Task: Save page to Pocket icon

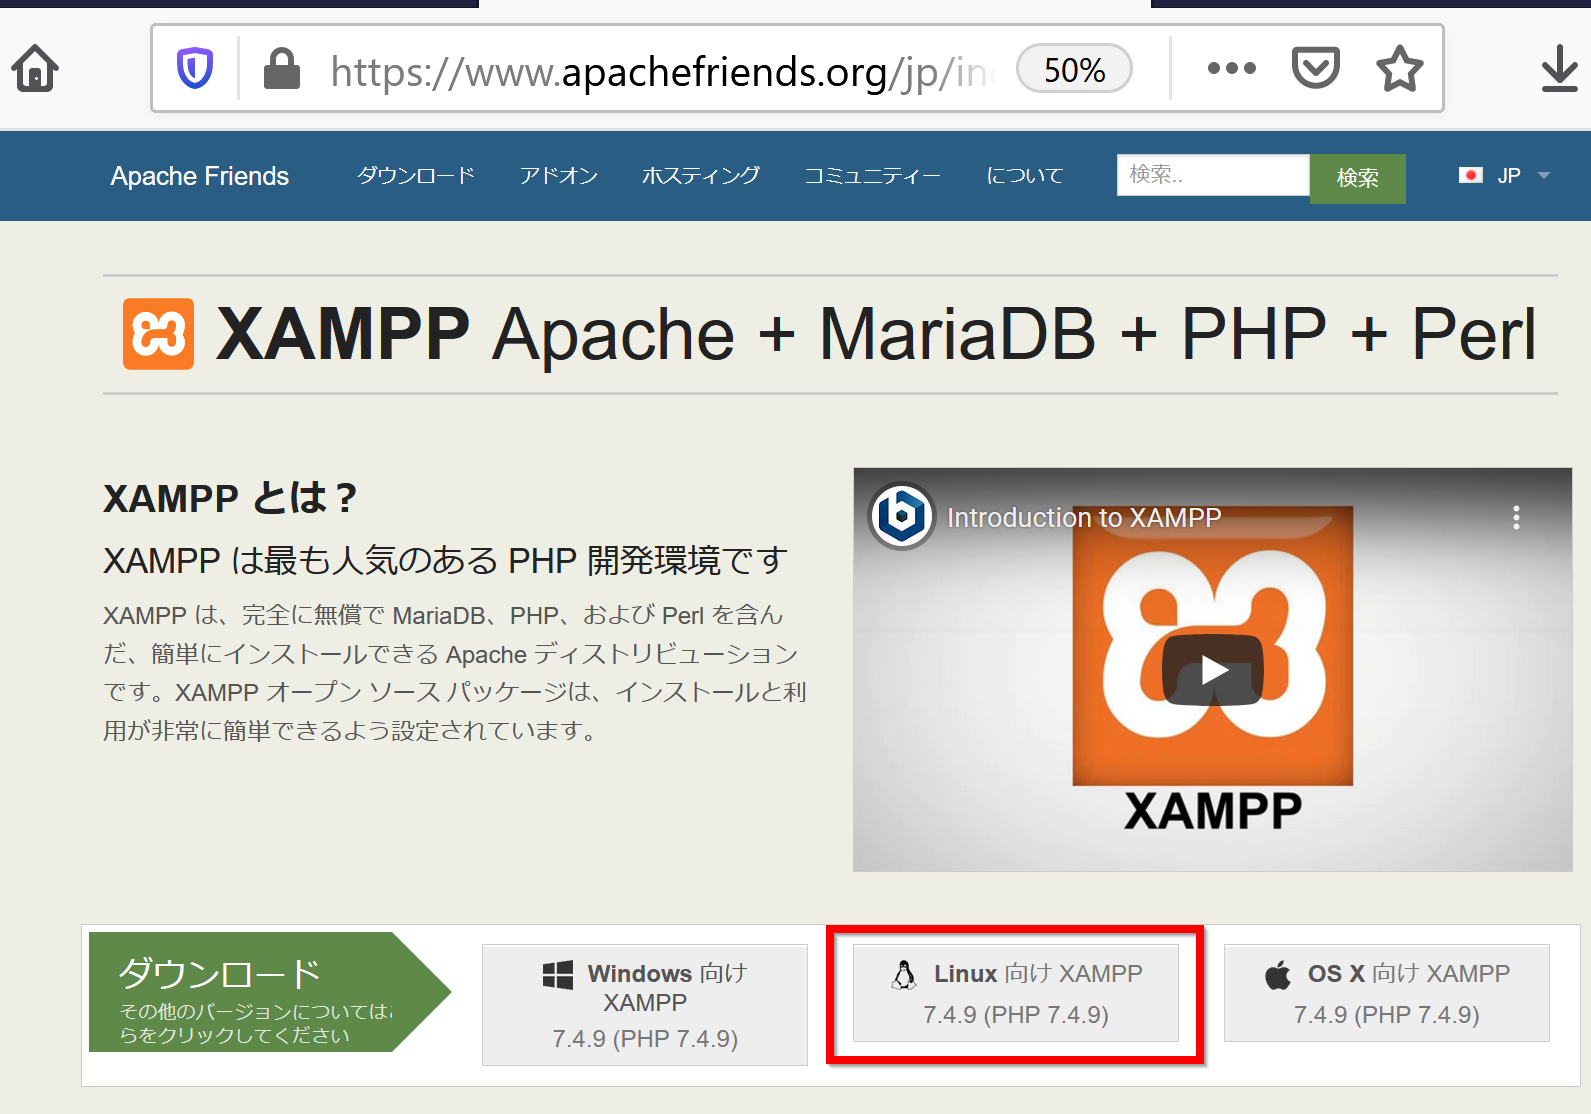Action: point(1315,69)
